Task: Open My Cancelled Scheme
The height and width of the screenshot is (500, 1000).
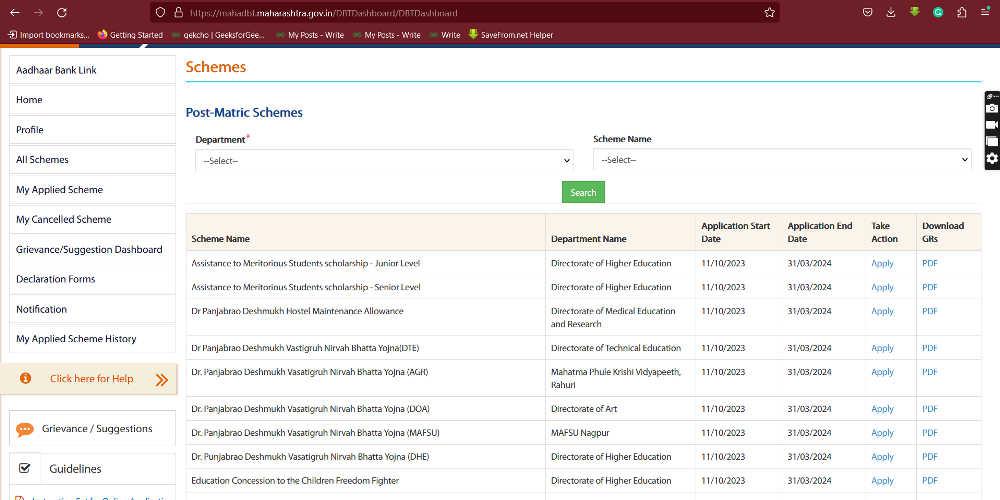Action: point(92,219)
